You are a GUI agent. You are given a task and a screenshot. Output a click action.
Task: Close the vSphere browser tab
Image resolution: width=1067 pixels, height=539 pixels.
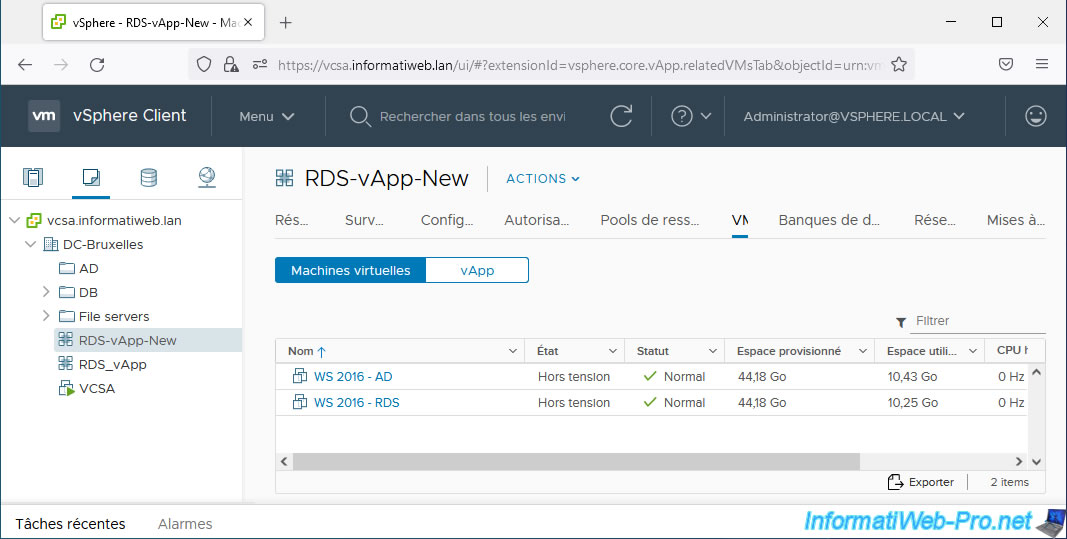pos(248,22)
